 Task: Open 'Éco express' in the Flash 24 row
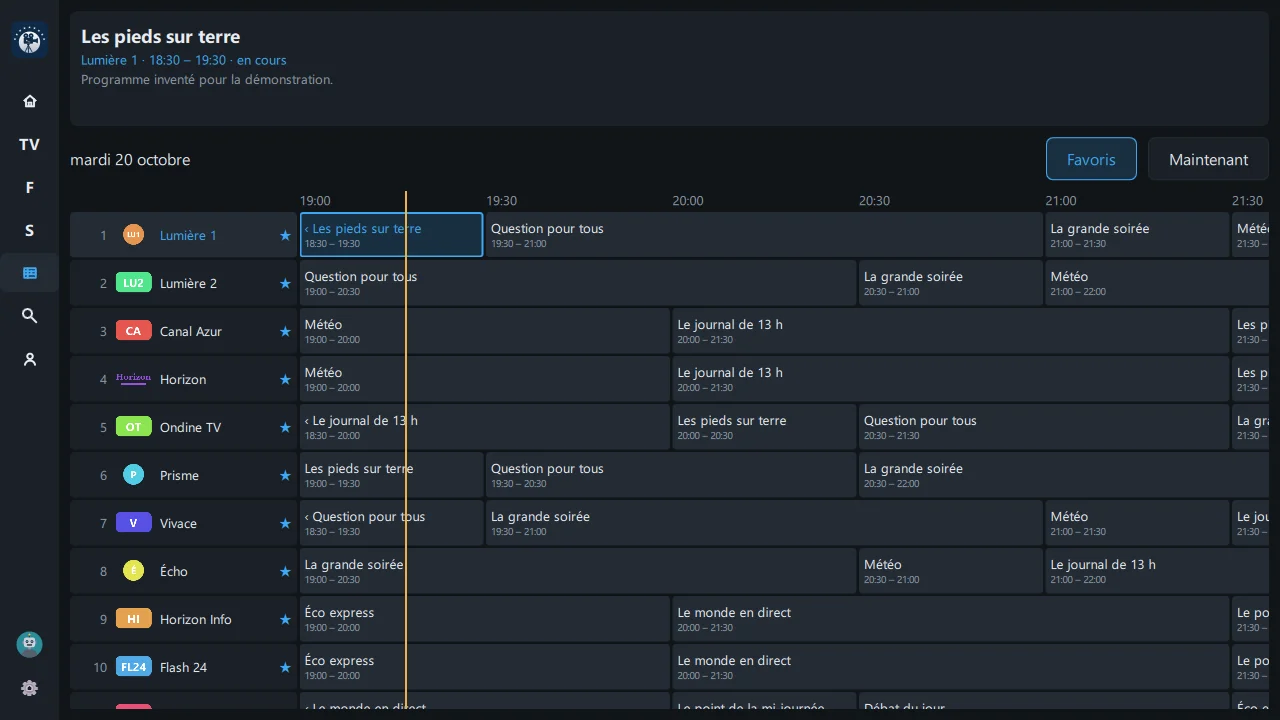(x=485, y=667)
